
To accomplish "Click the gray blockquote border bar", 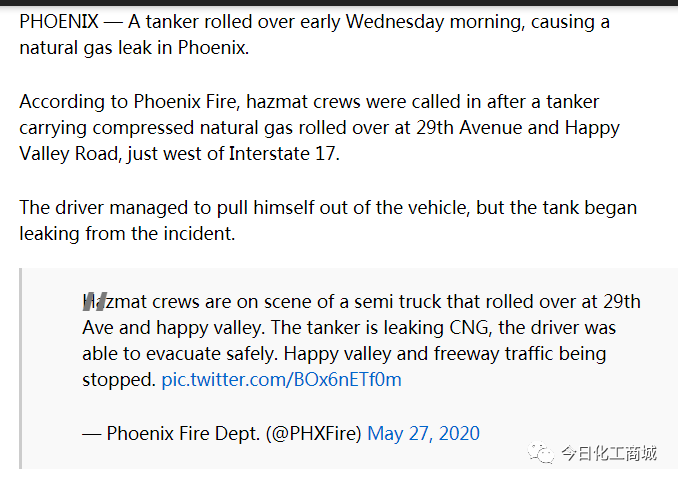I will point(20,368).
